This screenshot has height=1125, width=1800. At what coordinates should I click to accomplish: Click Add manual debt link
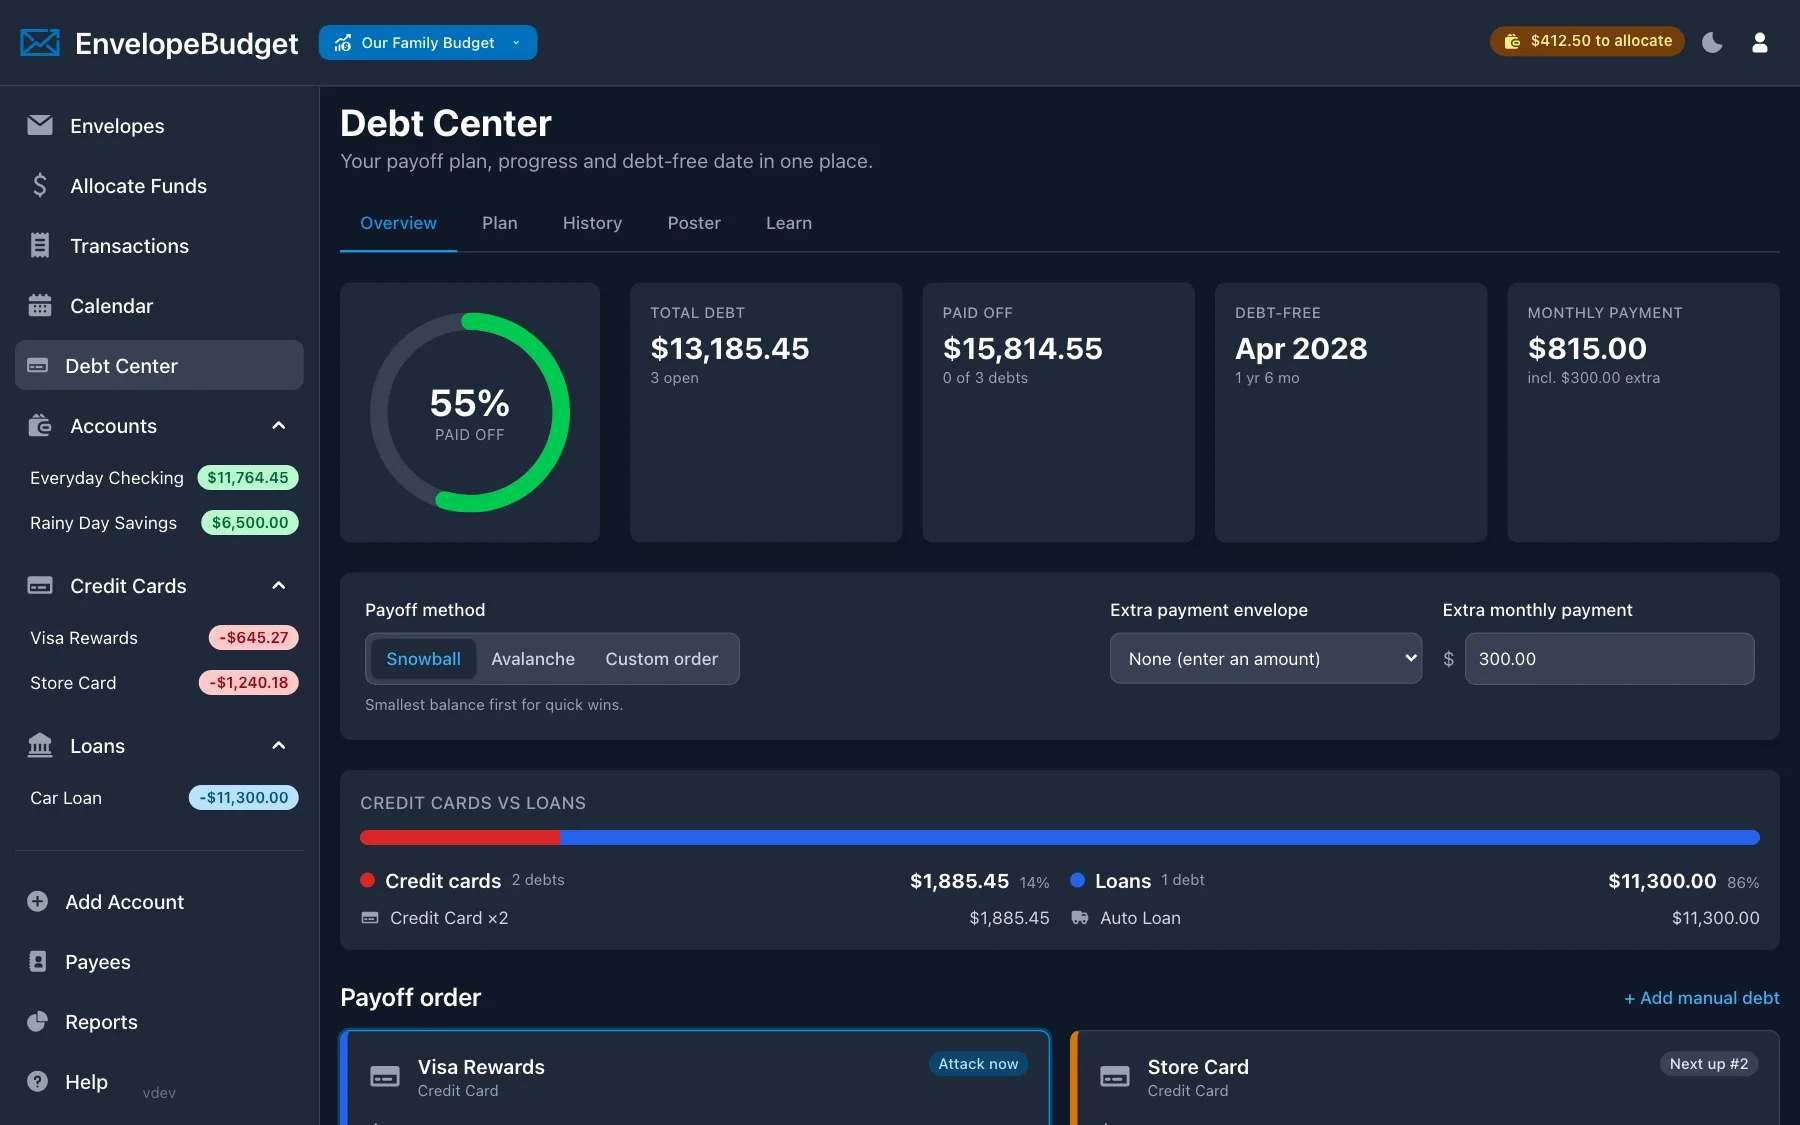point(1701,998)
